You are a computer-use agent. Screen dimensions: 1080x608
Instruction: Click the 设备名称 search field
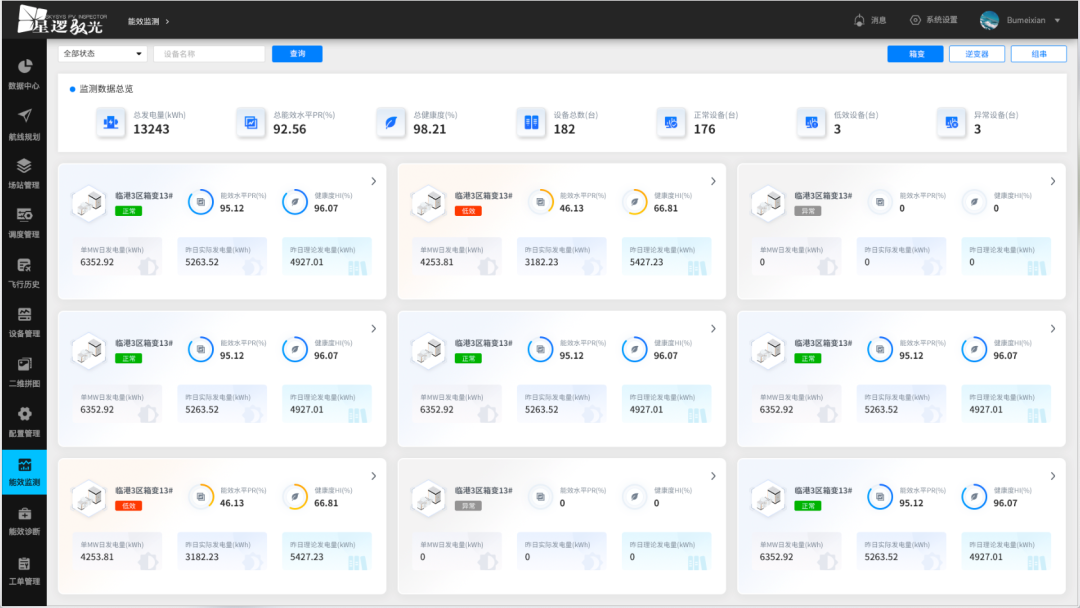(x=208, y=54)
